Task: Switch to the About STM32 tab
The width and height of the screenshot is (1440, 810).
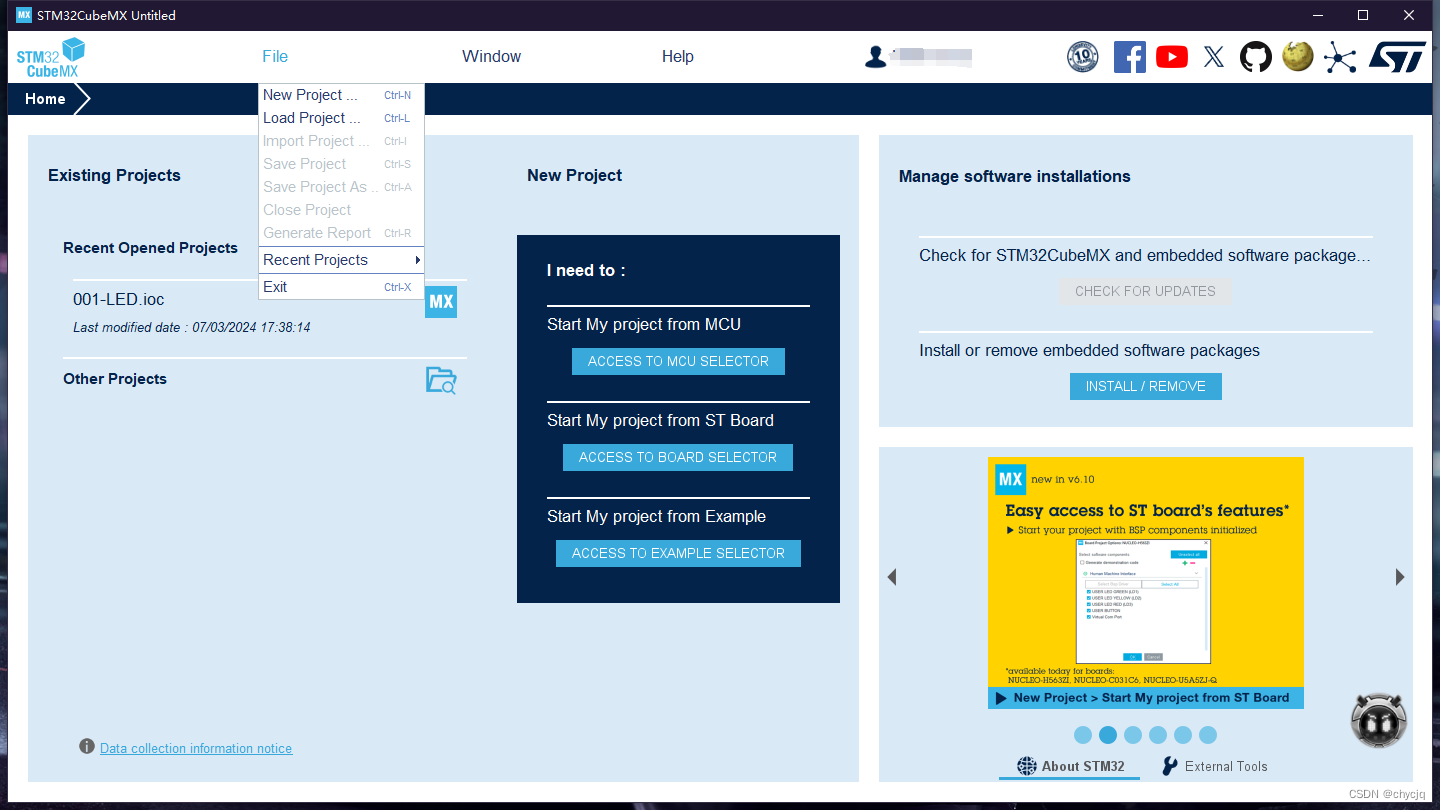Action: pyautogui.click(x=1069, y=767)
